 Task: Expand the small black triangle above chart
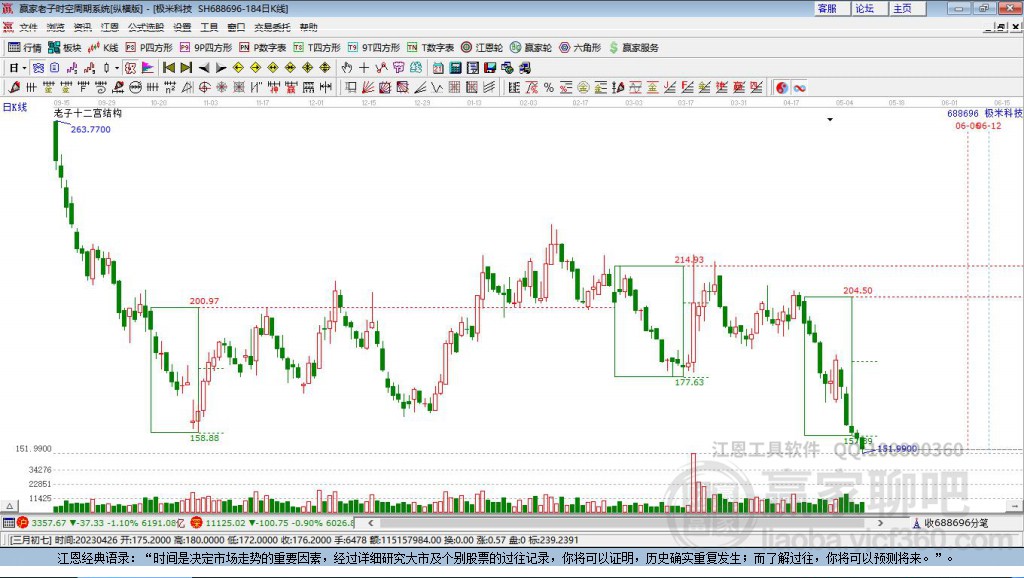[x=829, y=120]
